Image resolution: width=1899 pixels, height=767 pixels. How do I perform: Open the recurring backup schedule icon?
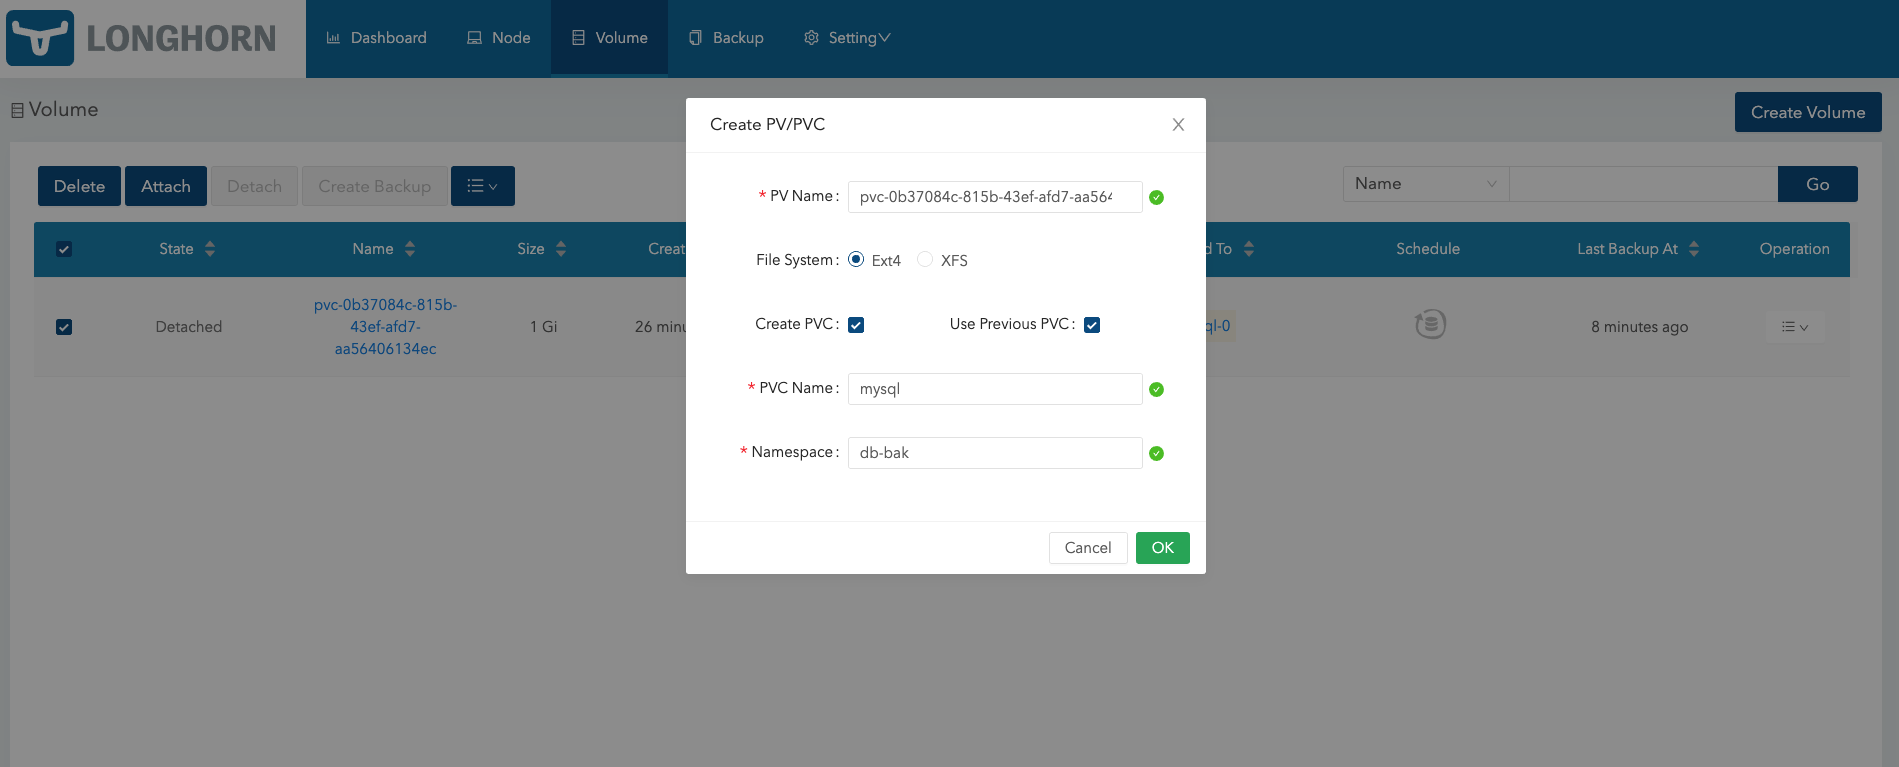point(1430,324)
